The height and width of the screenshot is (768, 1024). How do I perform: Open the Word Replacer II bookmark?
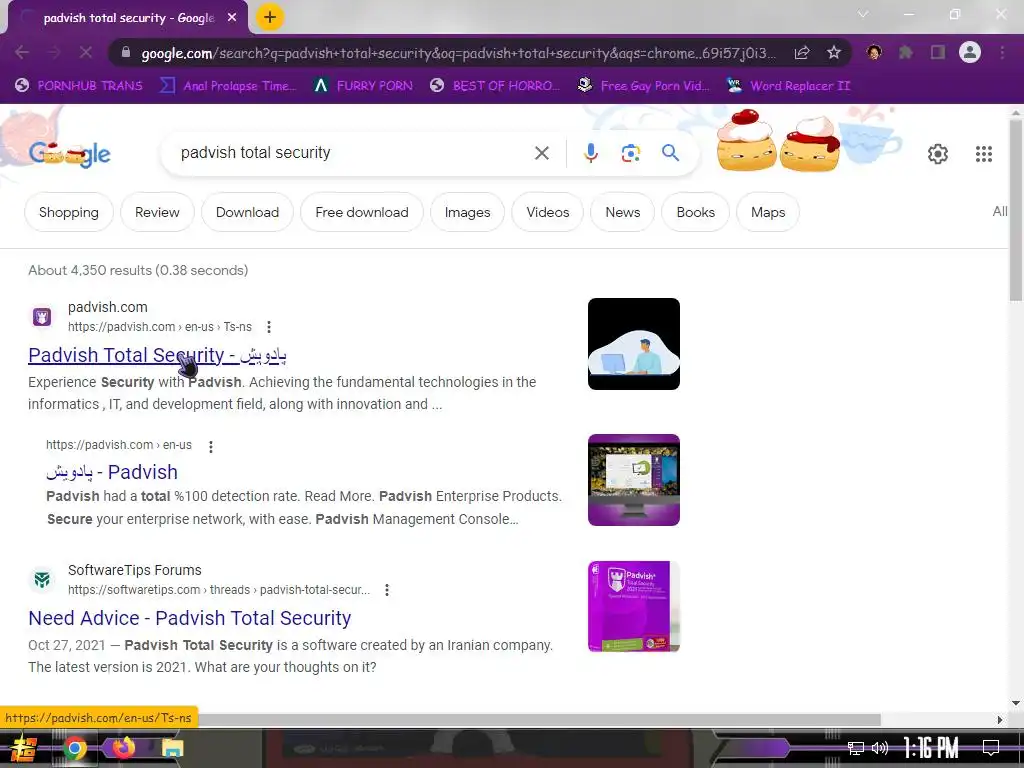[x=789, y=86]
